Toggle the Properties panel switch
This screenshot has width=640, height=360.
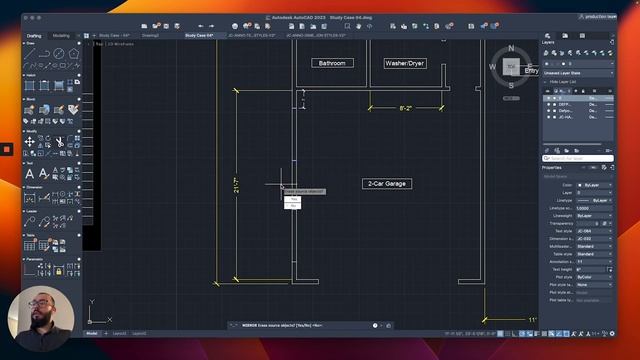click(593, 168)
